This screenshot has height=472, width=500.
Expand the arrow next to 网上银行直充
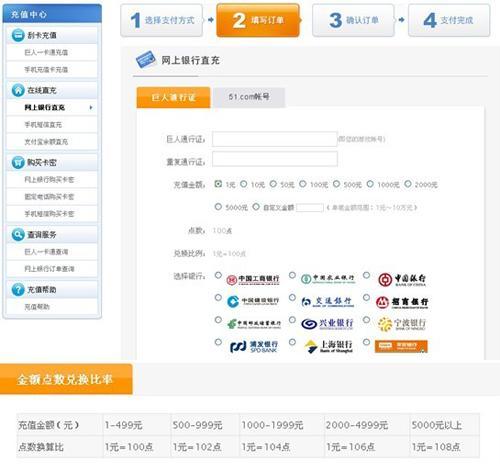coord(91,107)
